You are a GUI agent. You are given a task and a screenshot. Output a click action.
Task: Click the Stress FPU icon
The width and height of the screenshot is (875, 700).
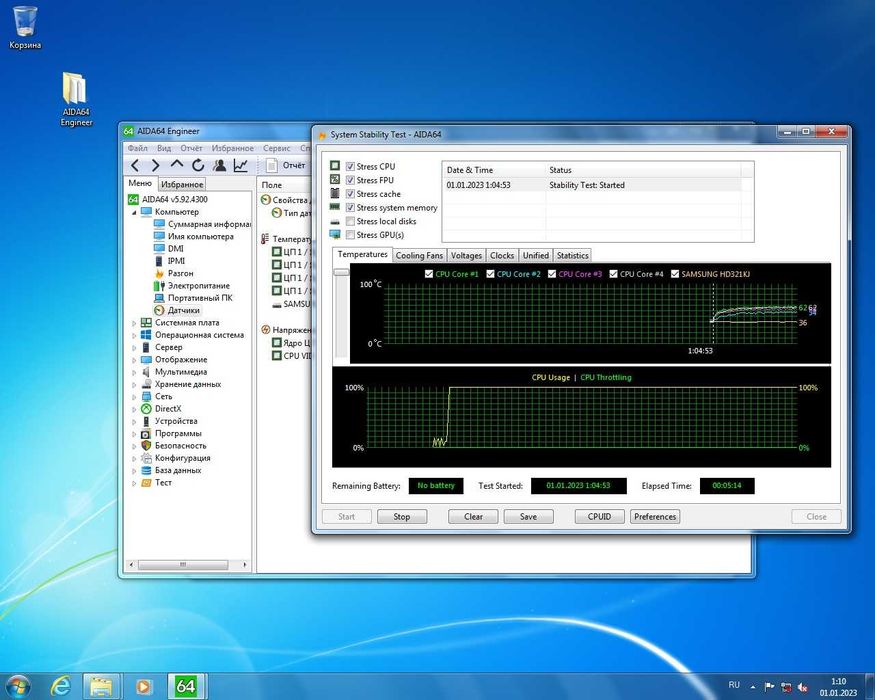pyautogui.click(x=335, y=179)
